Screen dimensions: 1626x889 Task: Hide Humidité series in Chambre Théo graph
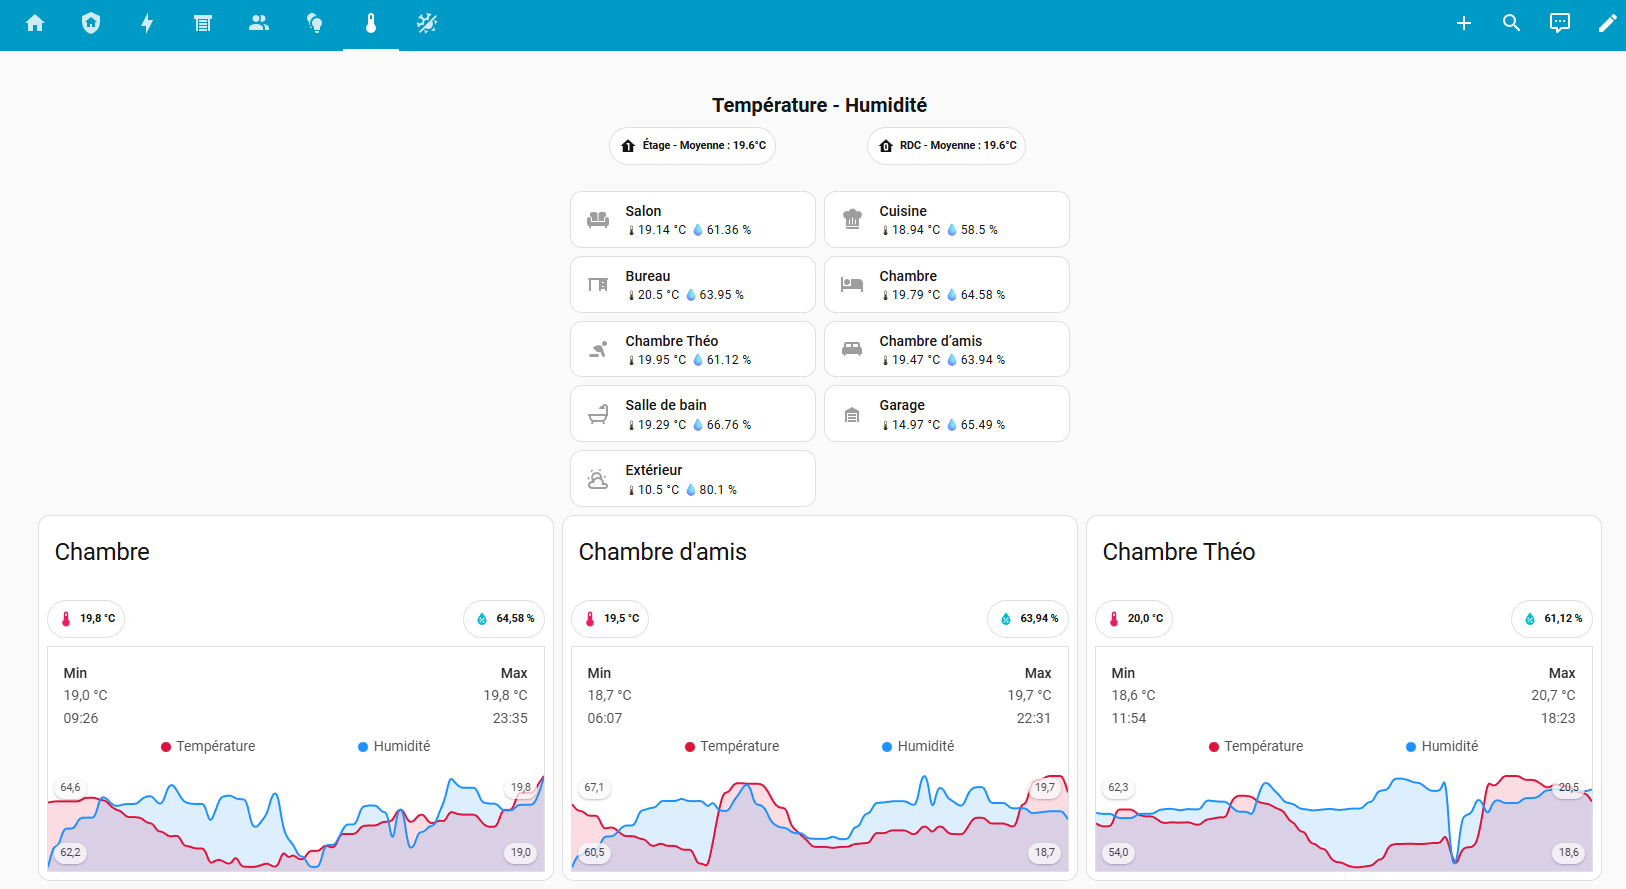1442,746
